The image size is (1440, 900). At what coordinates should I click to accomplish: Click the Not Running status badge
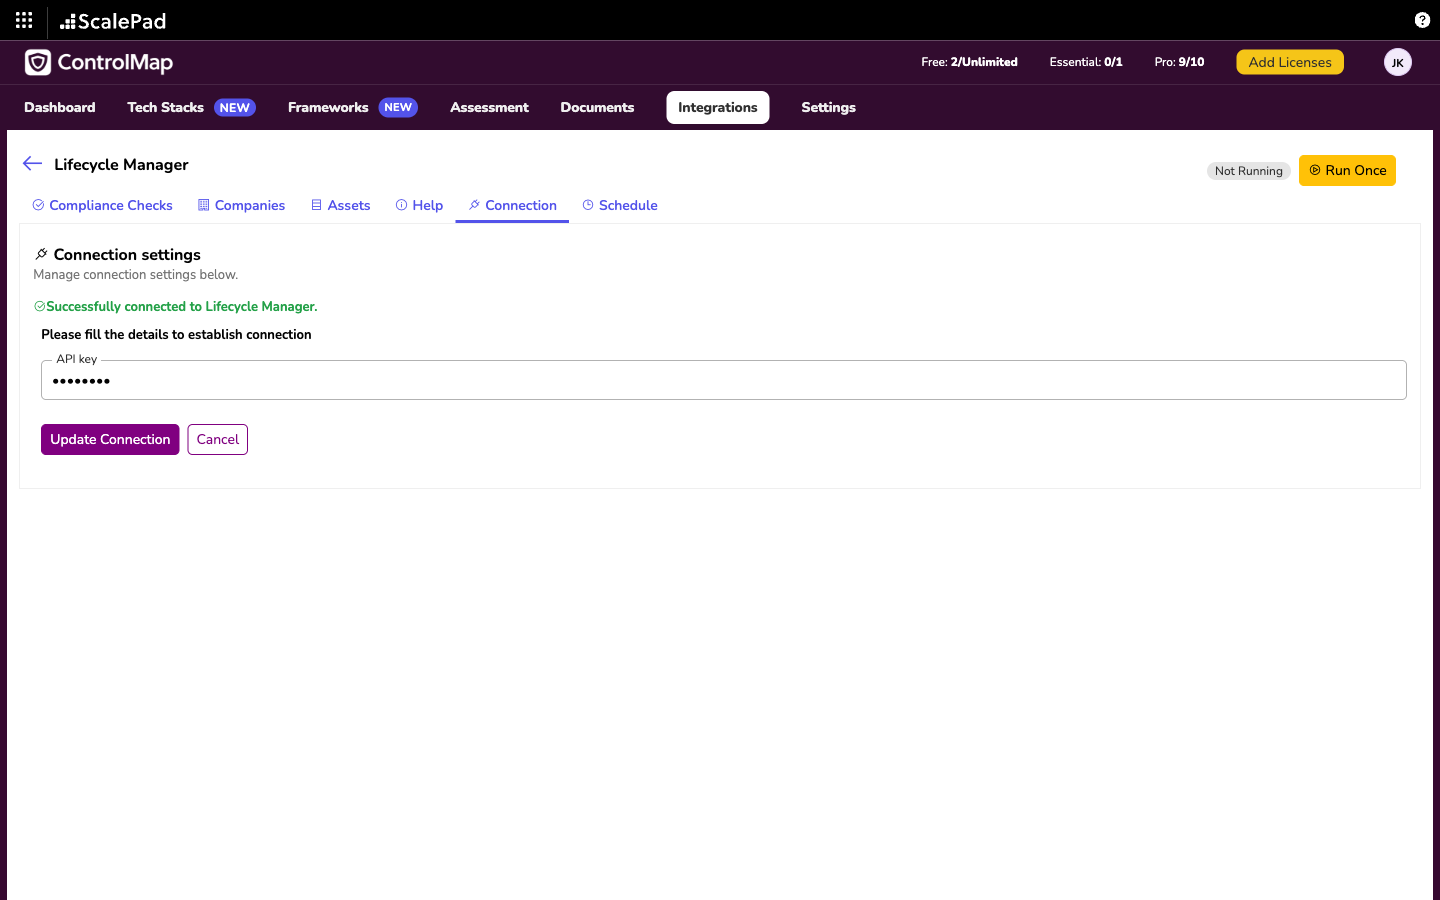1249,171
